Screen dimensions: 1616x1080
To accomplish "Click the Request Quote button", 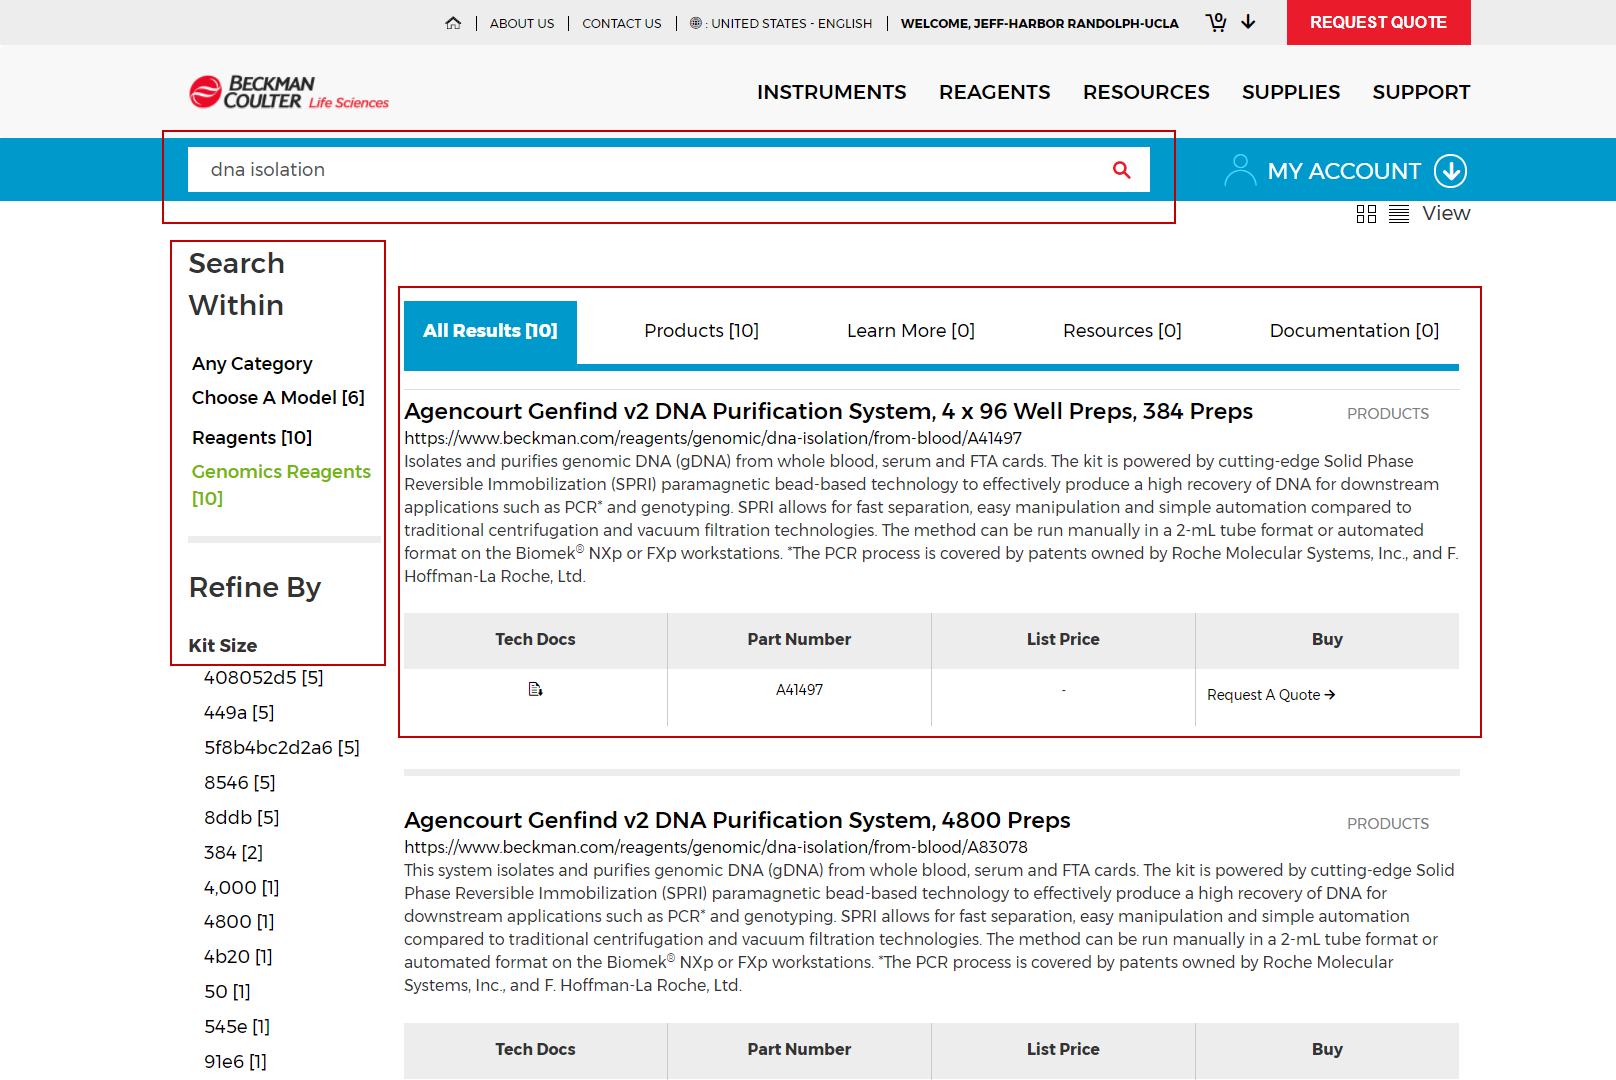I will 1378,22.
